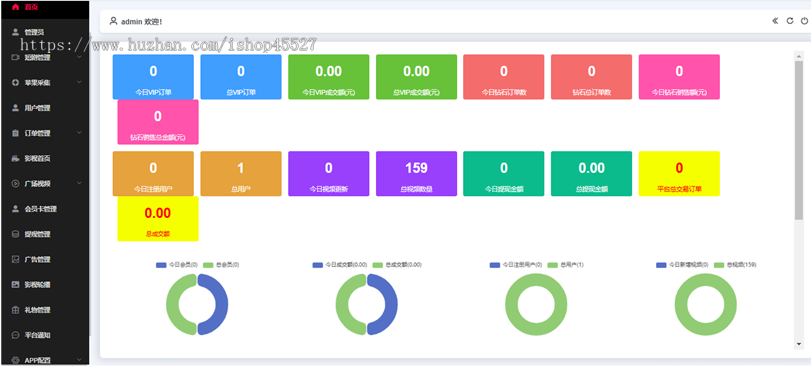
Task: Click the 总VIP成交额(元) green card
Action: pos(416,77)
